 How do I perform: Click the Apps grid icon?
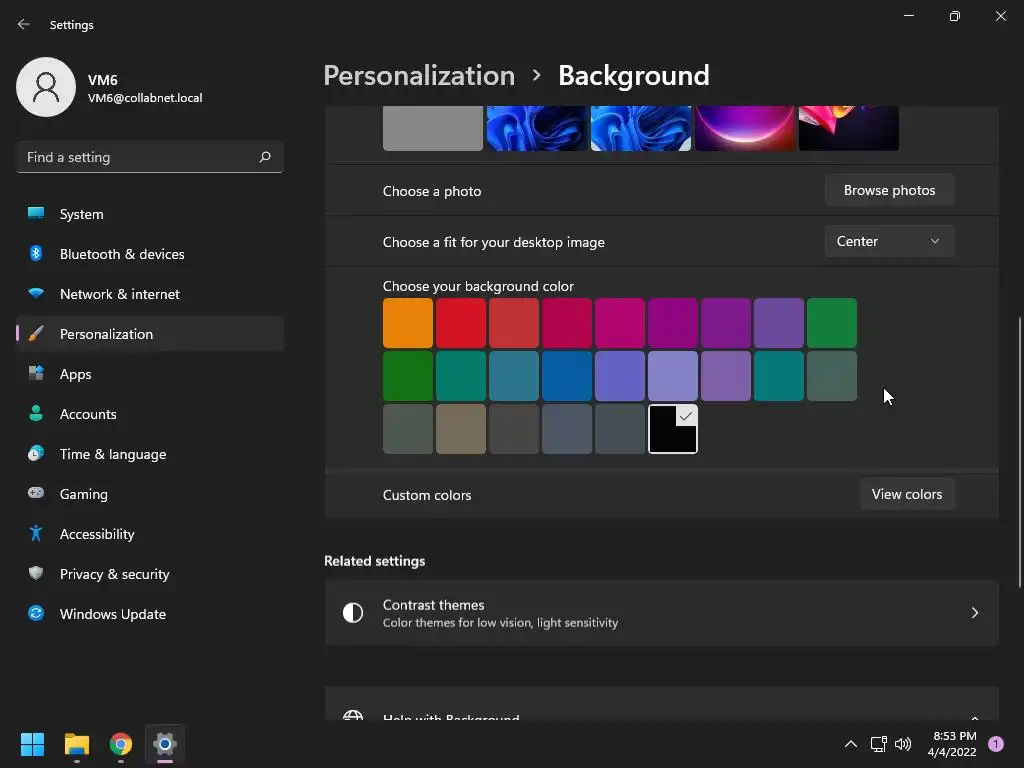pos(36,374)
